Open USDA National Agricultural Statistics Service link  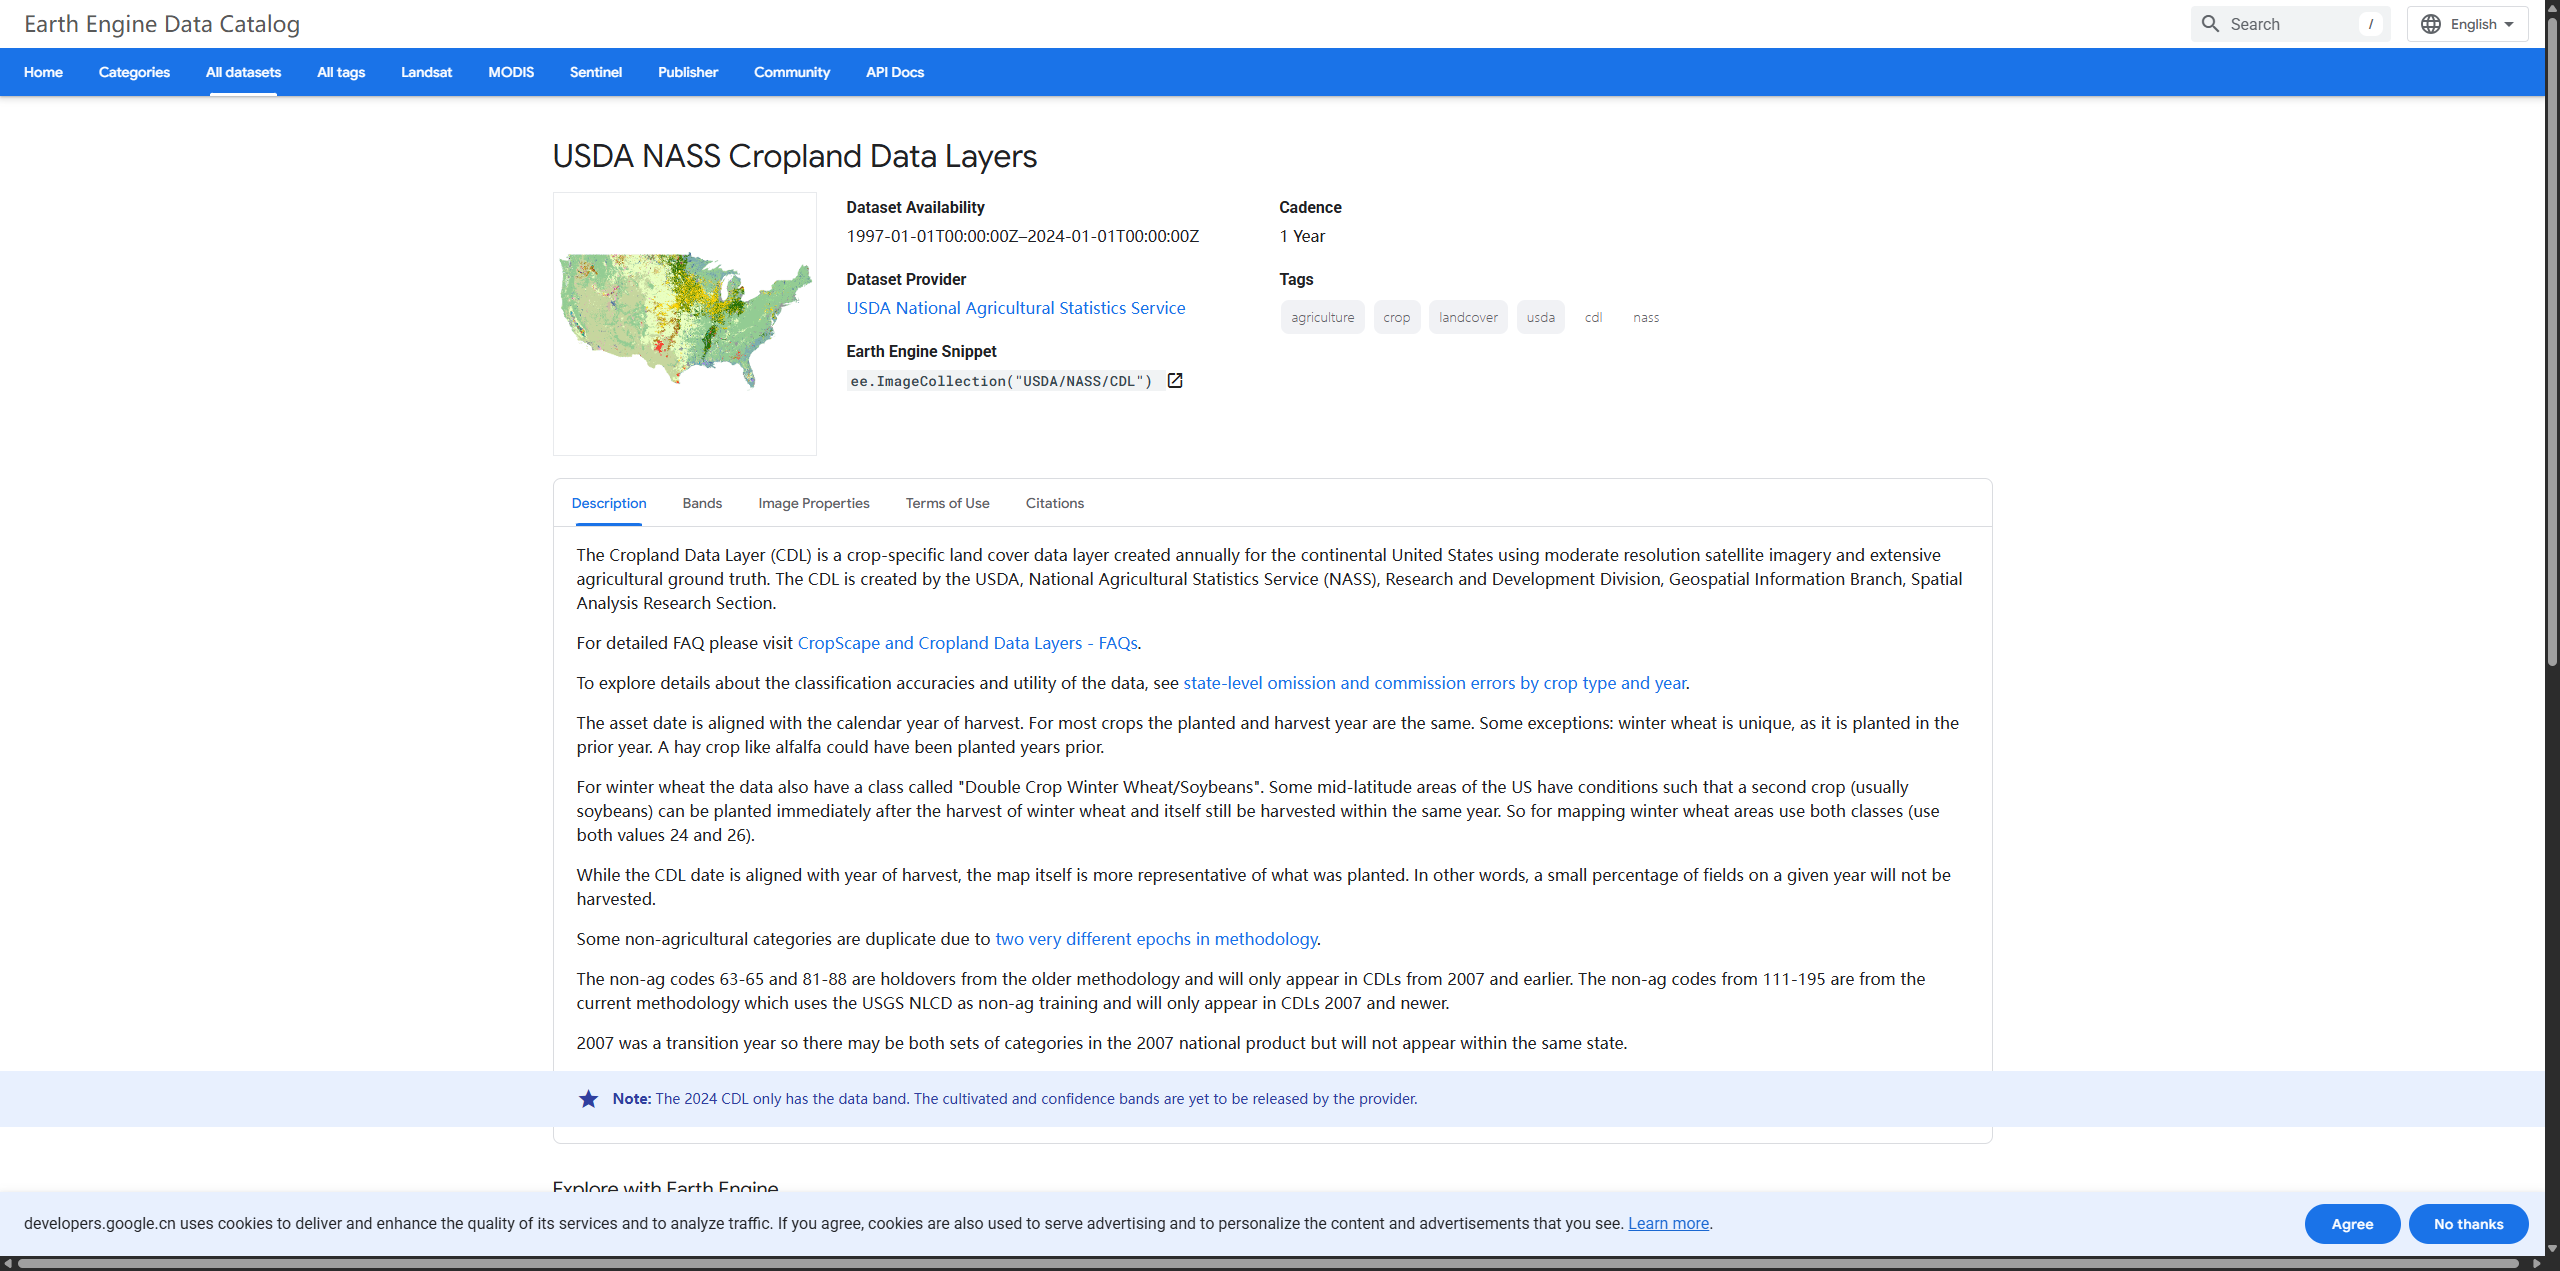[x=1015, y=308]
